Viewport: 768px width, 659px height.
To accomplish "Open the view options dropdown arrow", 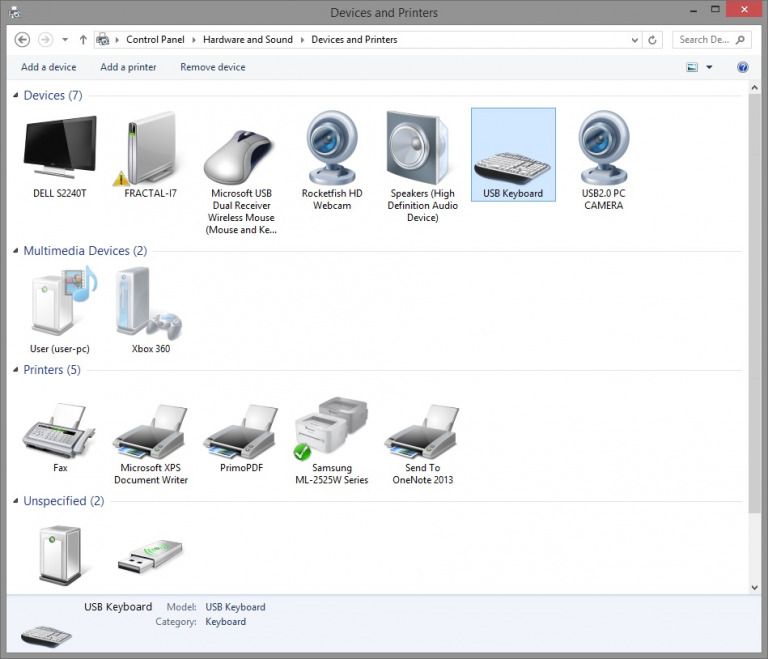I will tap(709, 67).
